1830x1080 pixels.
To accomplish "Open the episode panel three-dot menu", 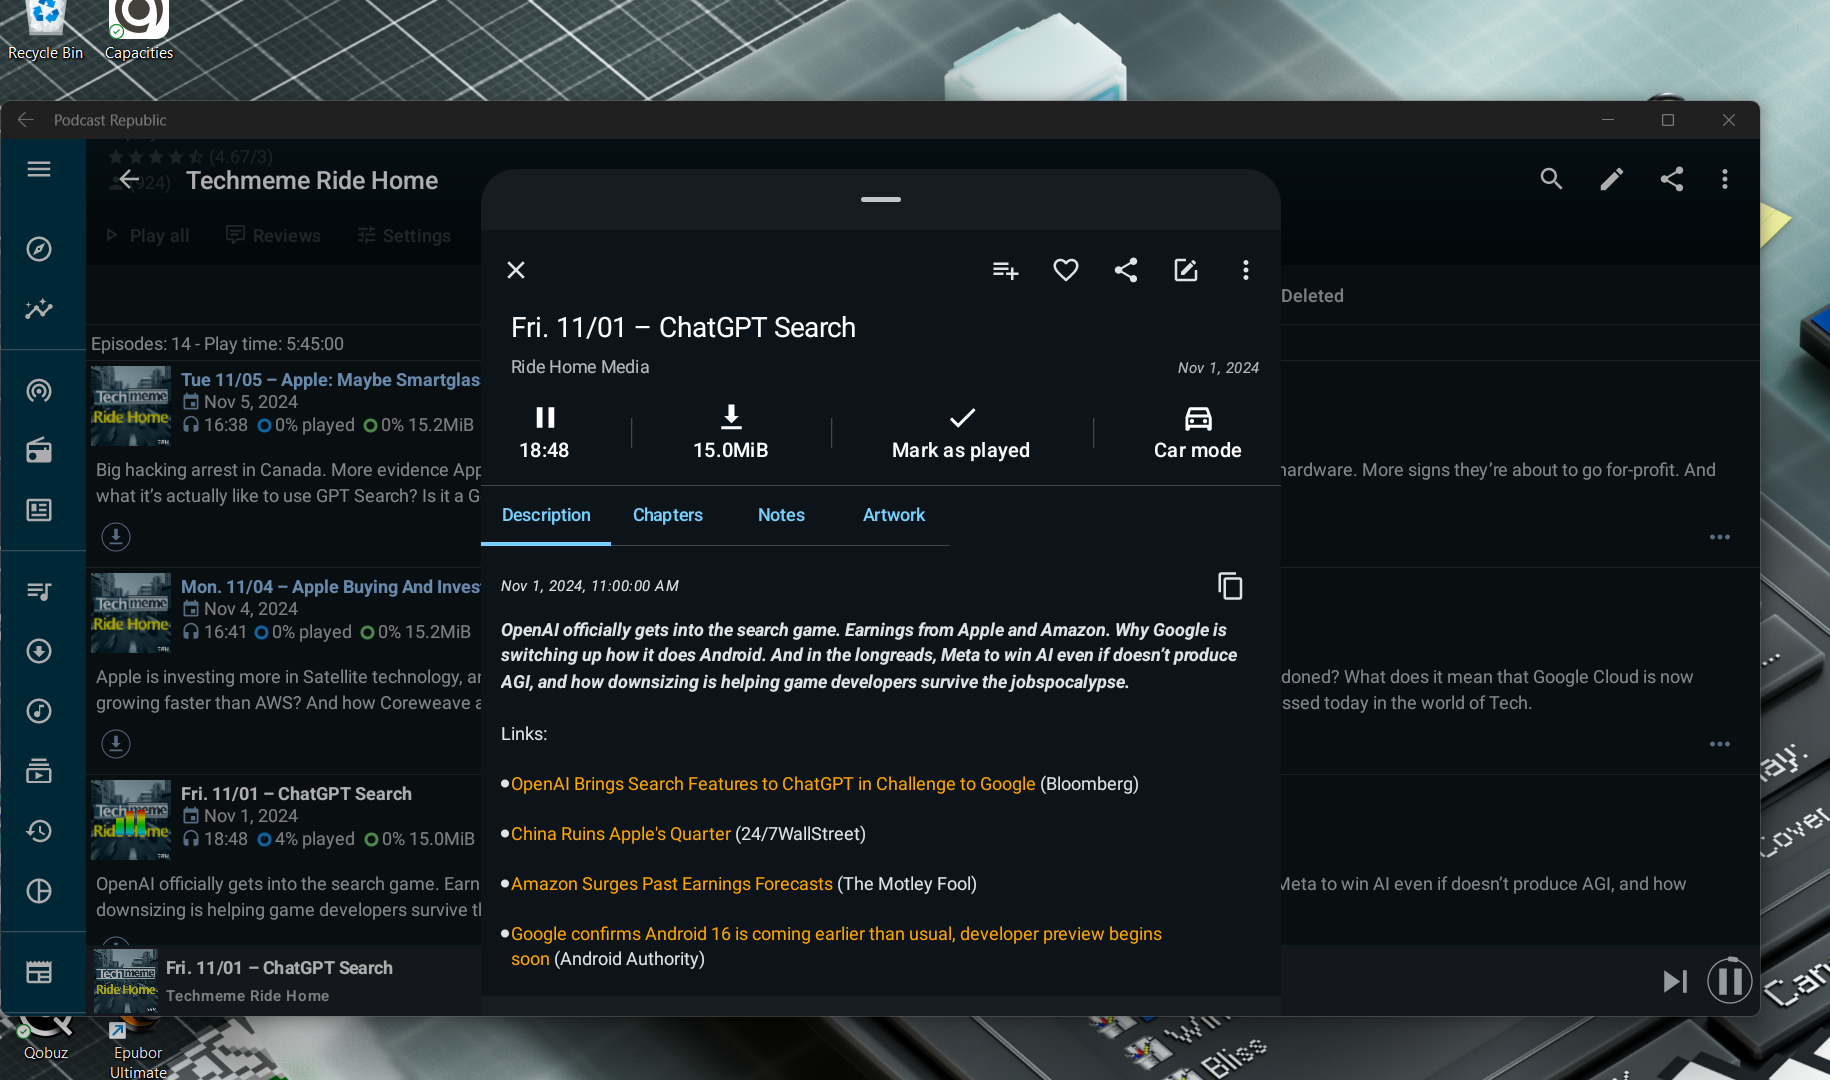I will [1246, 270].
